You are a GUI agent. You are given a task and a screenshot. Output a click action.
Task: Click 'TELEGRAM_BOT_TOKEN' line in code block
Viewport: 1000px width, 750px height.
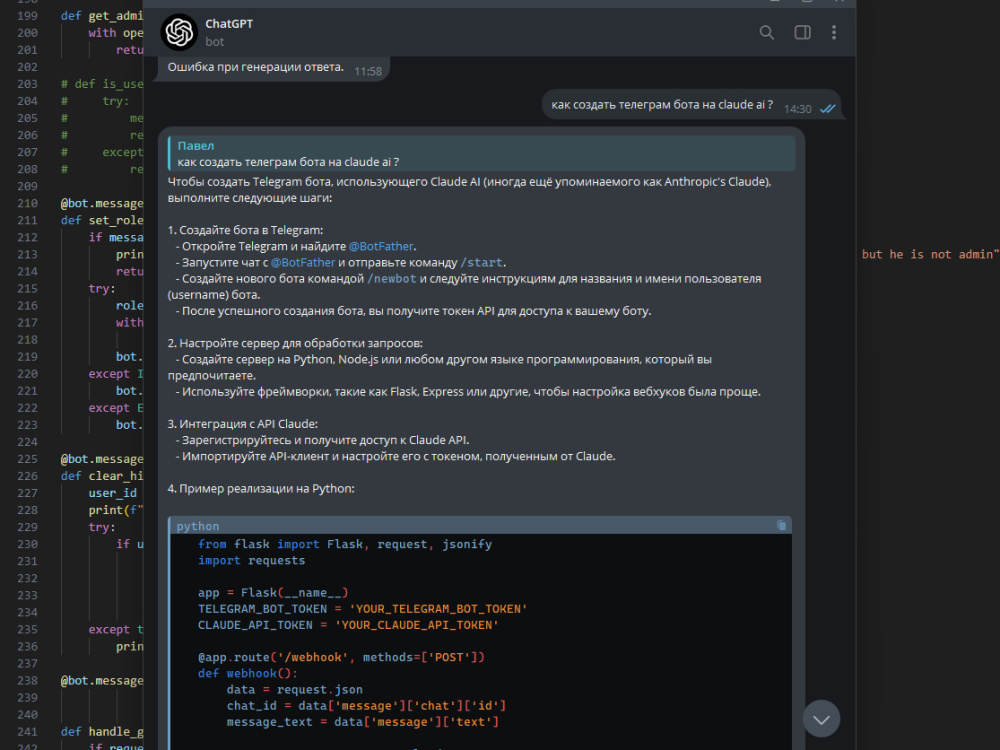click(362, 609)
